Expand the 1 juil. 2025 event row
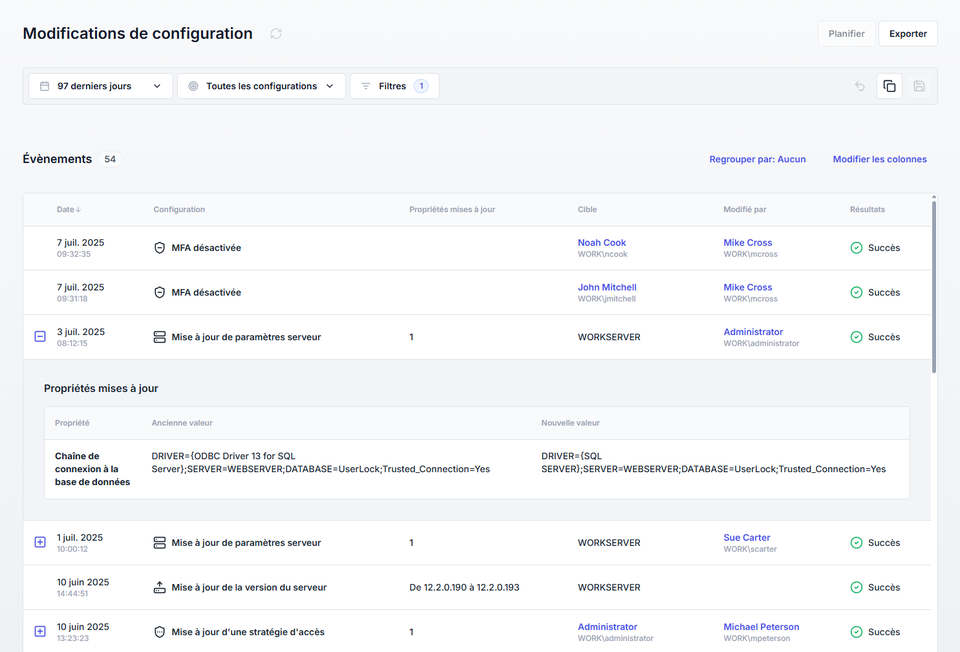Image resolution: width=960 pixels, height=652 pixels. click(x=39, y=542)
